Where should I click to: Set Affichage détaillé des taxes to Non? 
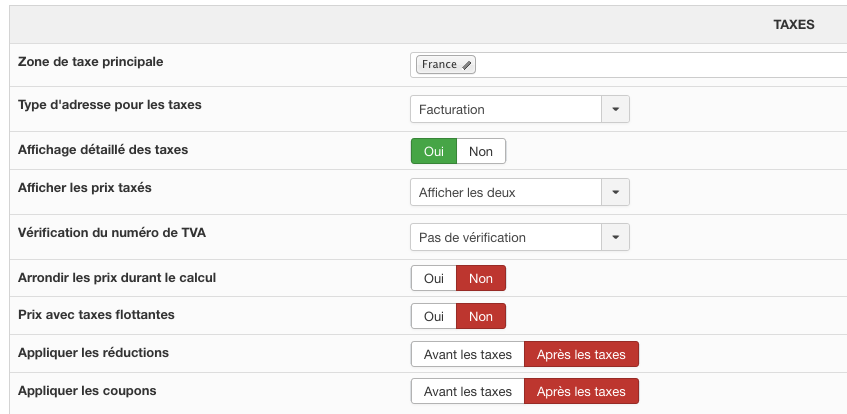(x=481, y=151)
